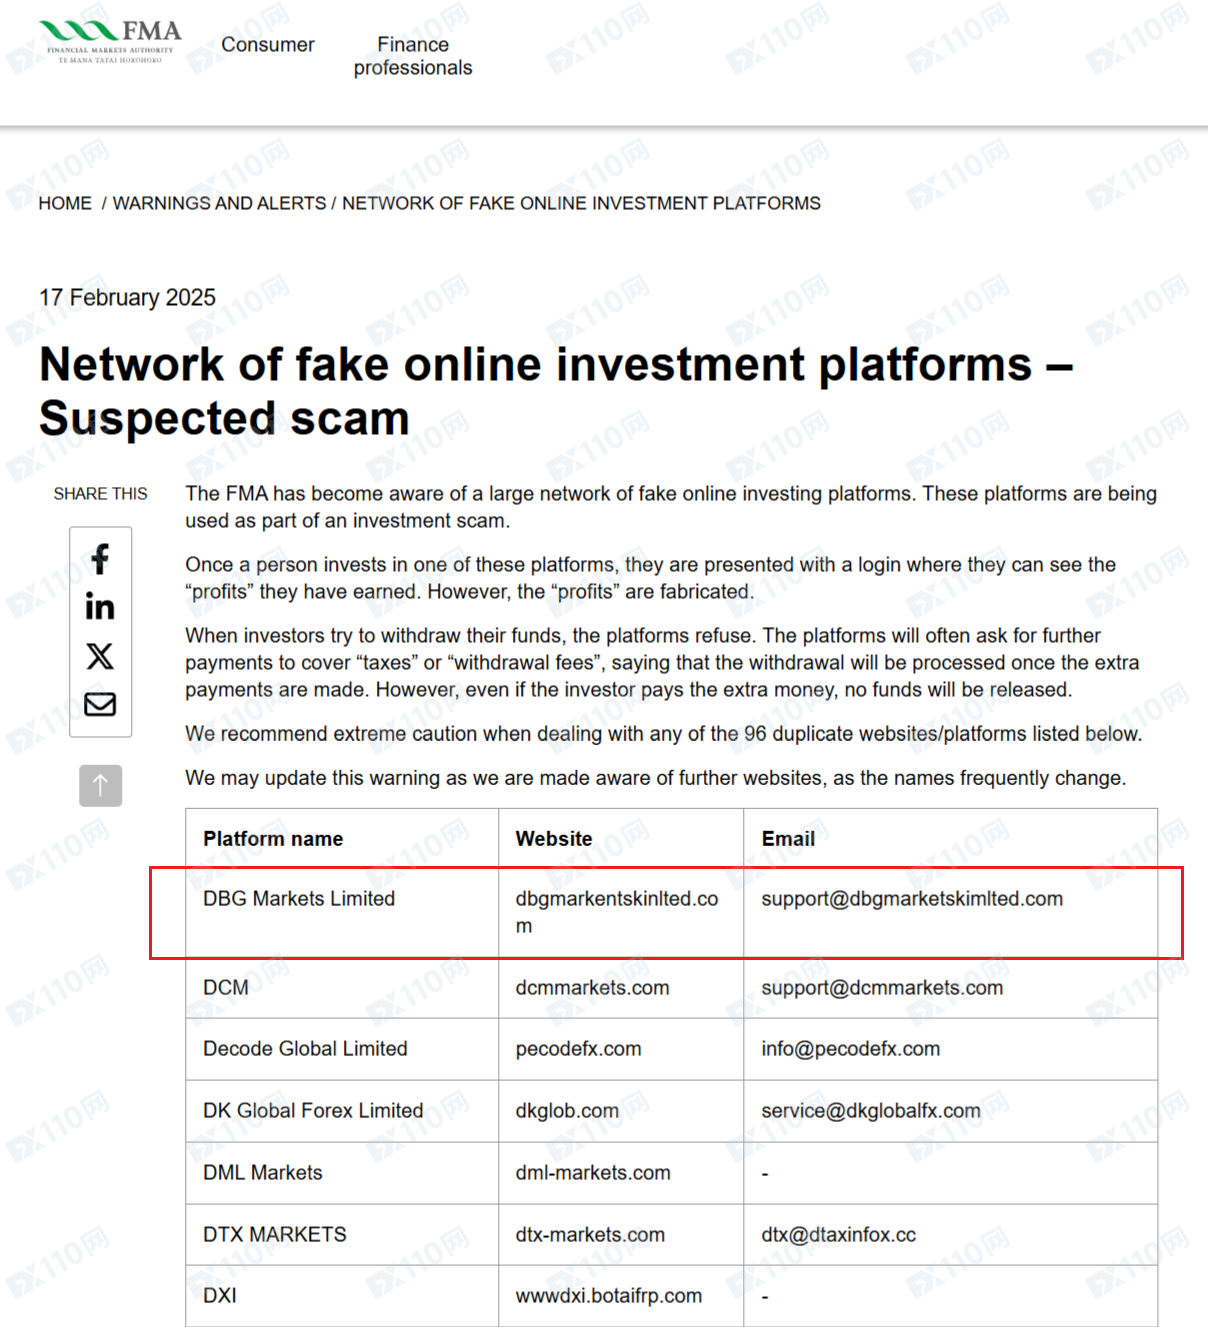1208x1327 pixels.
Task: Open the FMA logo home link
Action: [111, 42]
